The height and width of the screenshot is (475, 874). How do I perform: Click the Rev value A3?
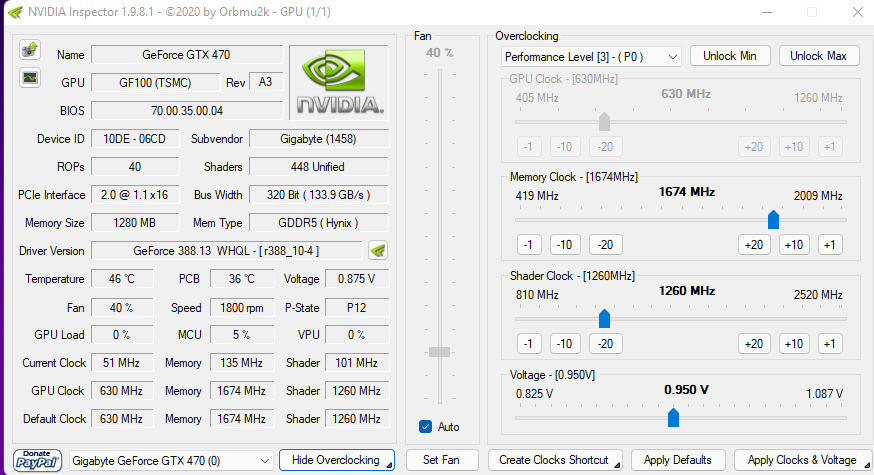(x=266, y=82)
